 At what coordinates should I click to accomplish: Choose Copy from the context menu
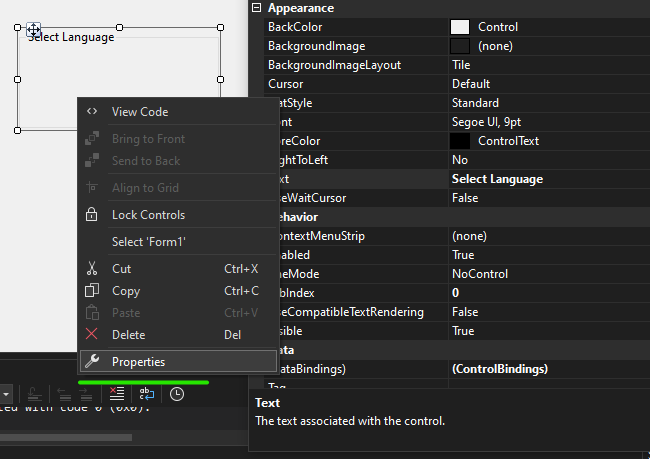126,291
